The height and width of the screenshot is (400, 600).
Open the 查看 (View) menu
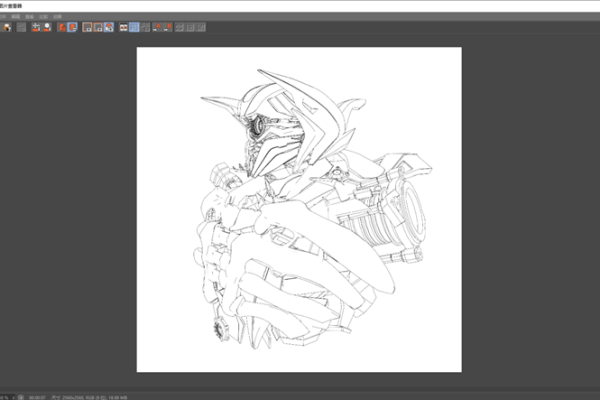(x=29, y=17)
